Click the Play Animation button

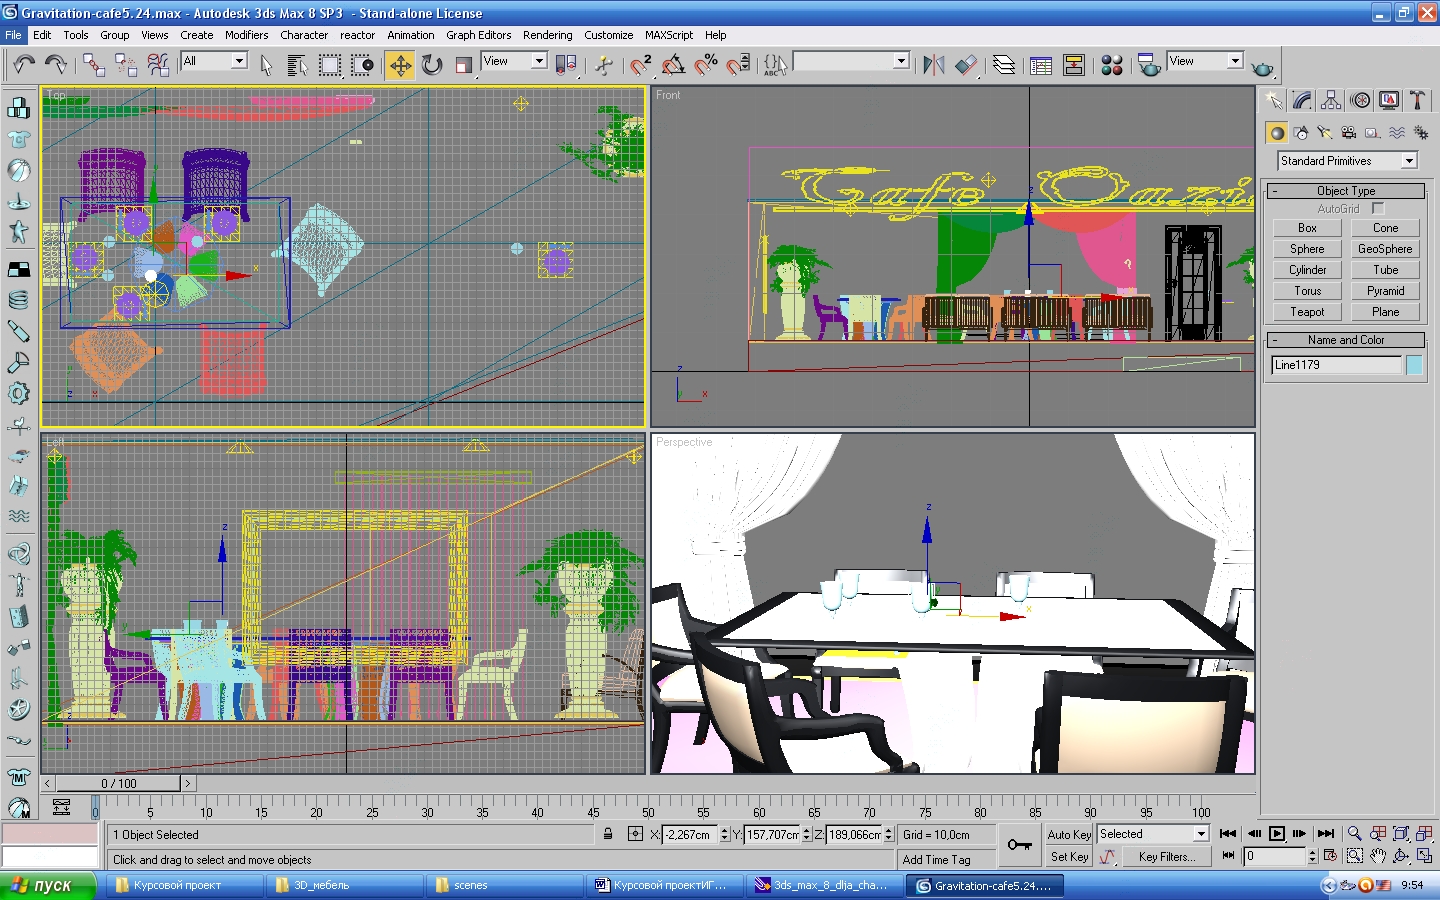click(1277, 834)
